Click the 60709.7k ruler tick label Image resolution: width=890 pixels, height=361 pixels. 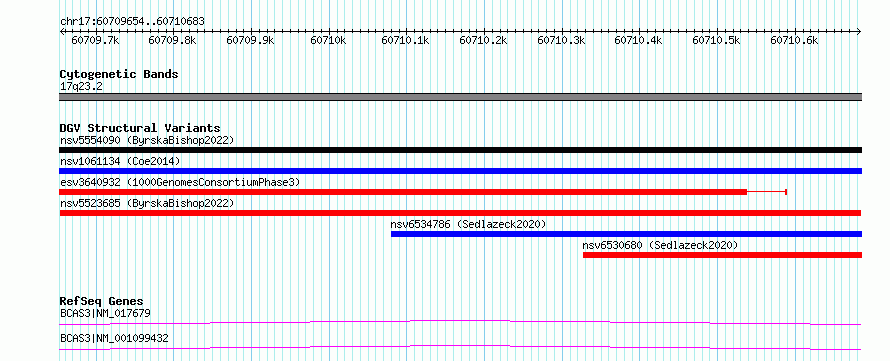(x=95, y=40)
